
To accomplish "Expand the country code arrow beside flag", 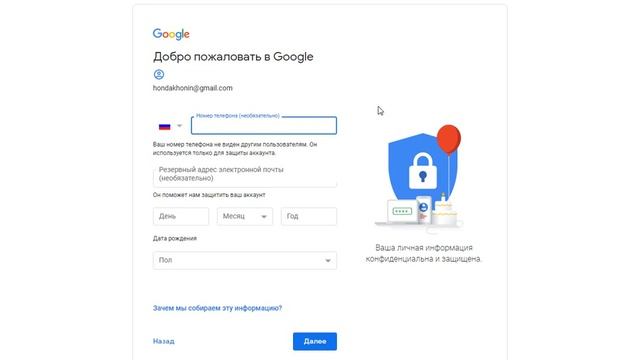I will pyautogui.click(x=179, y=126).
